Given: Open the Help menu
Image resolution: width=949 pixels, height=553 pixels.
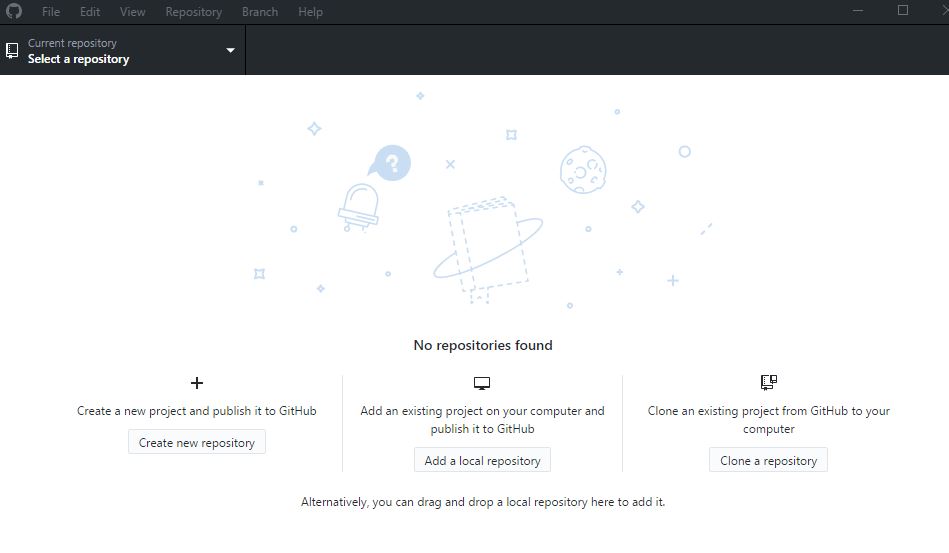Looking at the screenshot, I should pyautogui.click(x=310, y=11).
